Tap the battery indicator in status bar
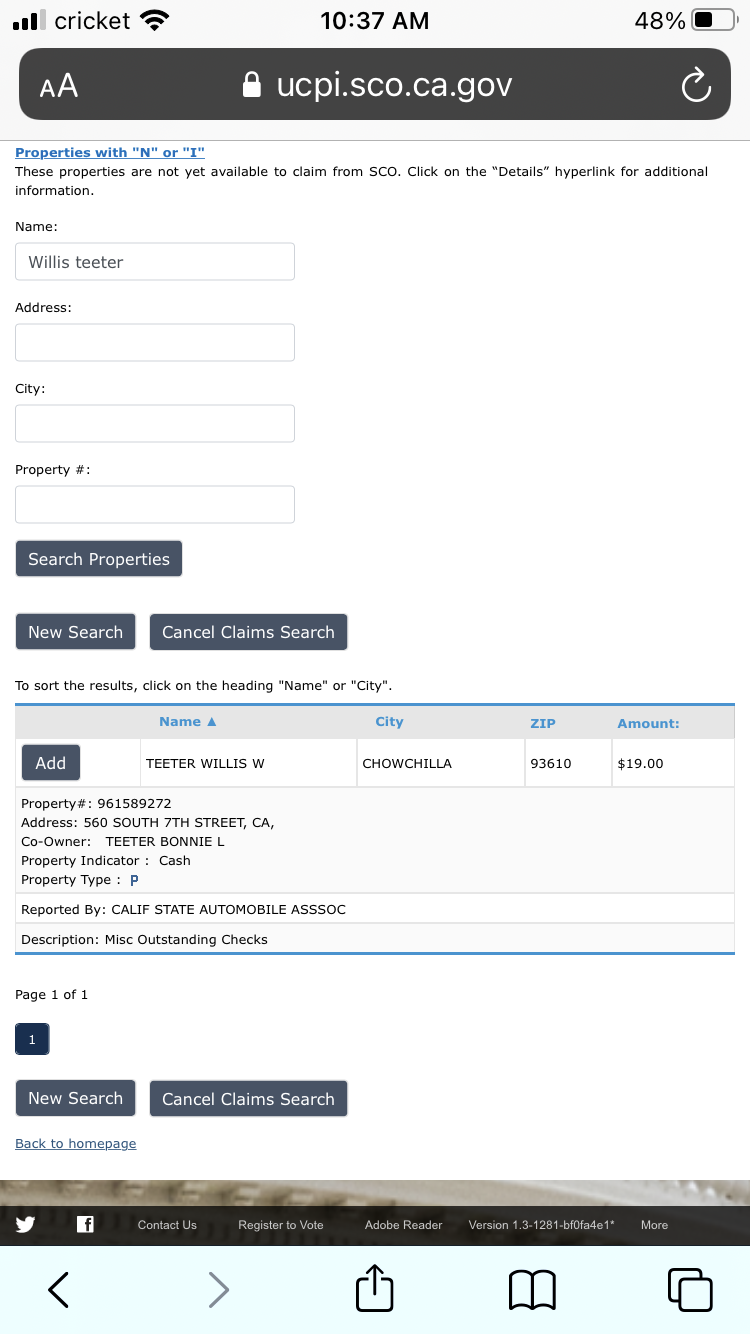This screenshot has width=750, height=1334. click(x=713, y=20)
